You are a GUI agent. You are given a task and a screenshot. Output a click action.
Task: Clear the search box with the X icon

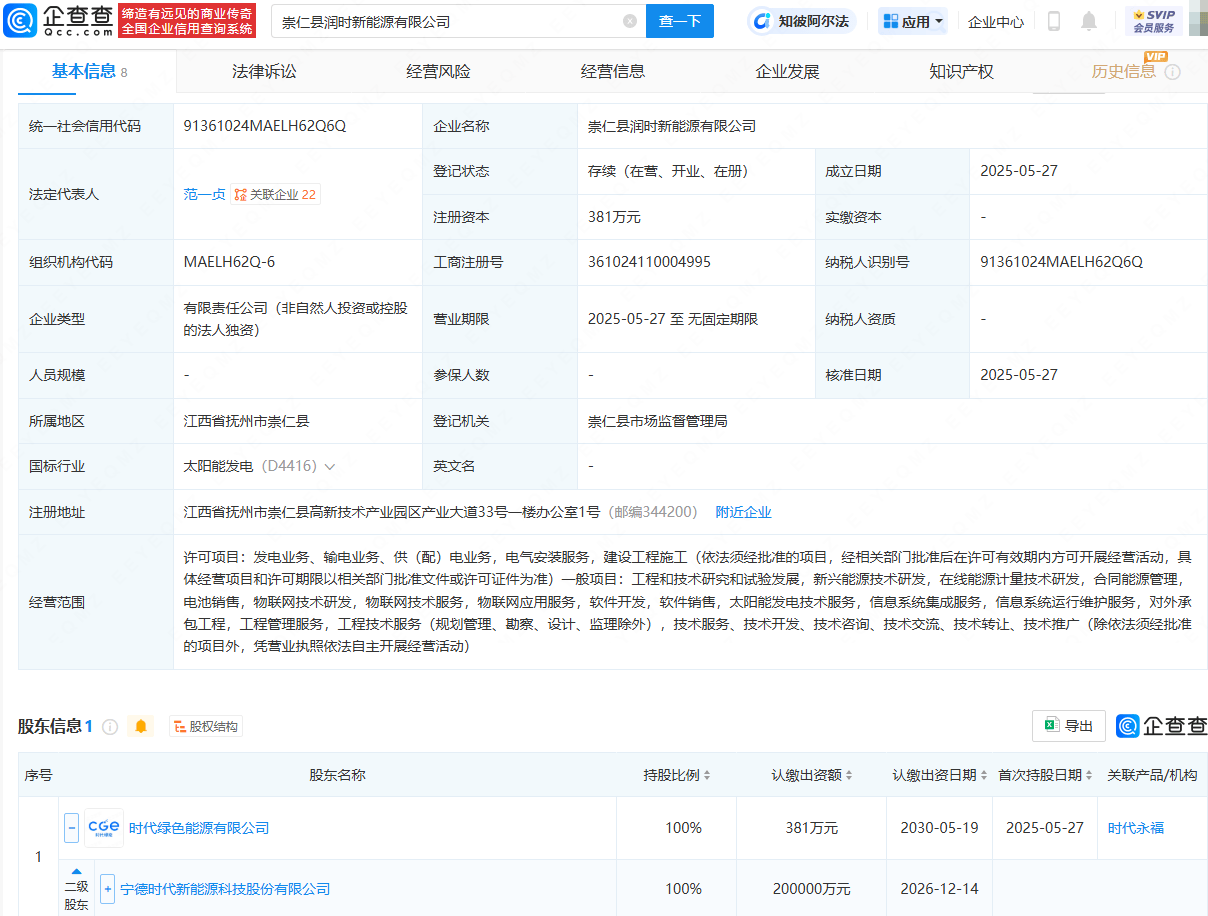(x=630, y=21)
